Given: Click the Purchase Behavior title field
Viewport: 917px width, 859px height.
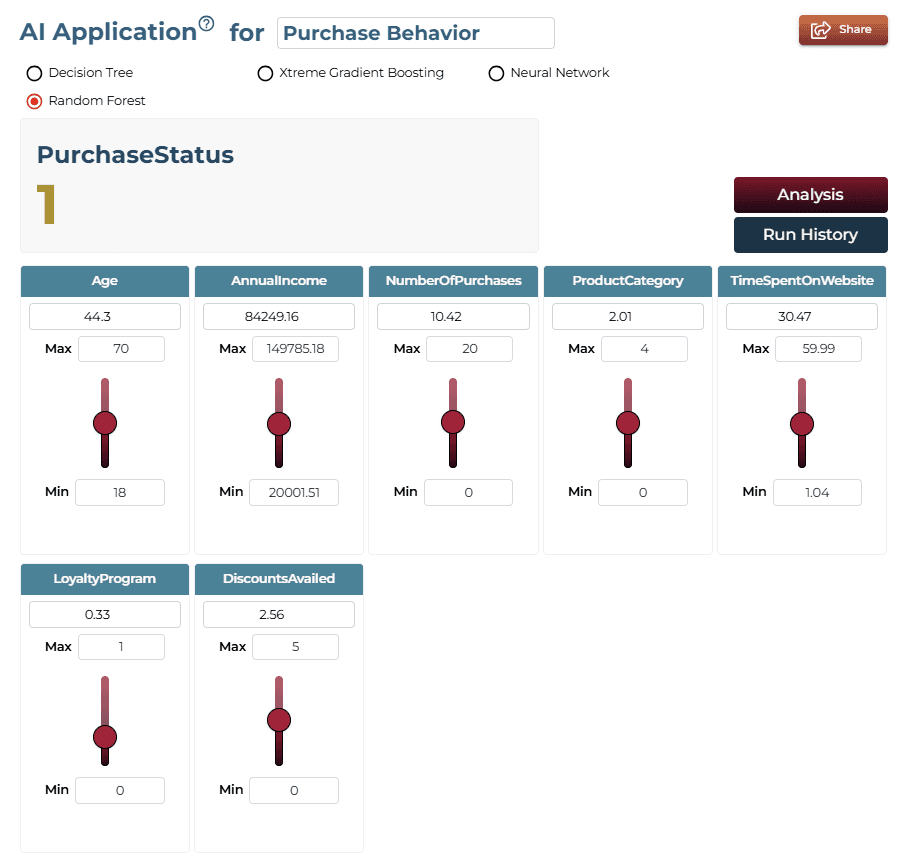Looking at the screenshot, I should pyautogui.click(x=416, y=33).
